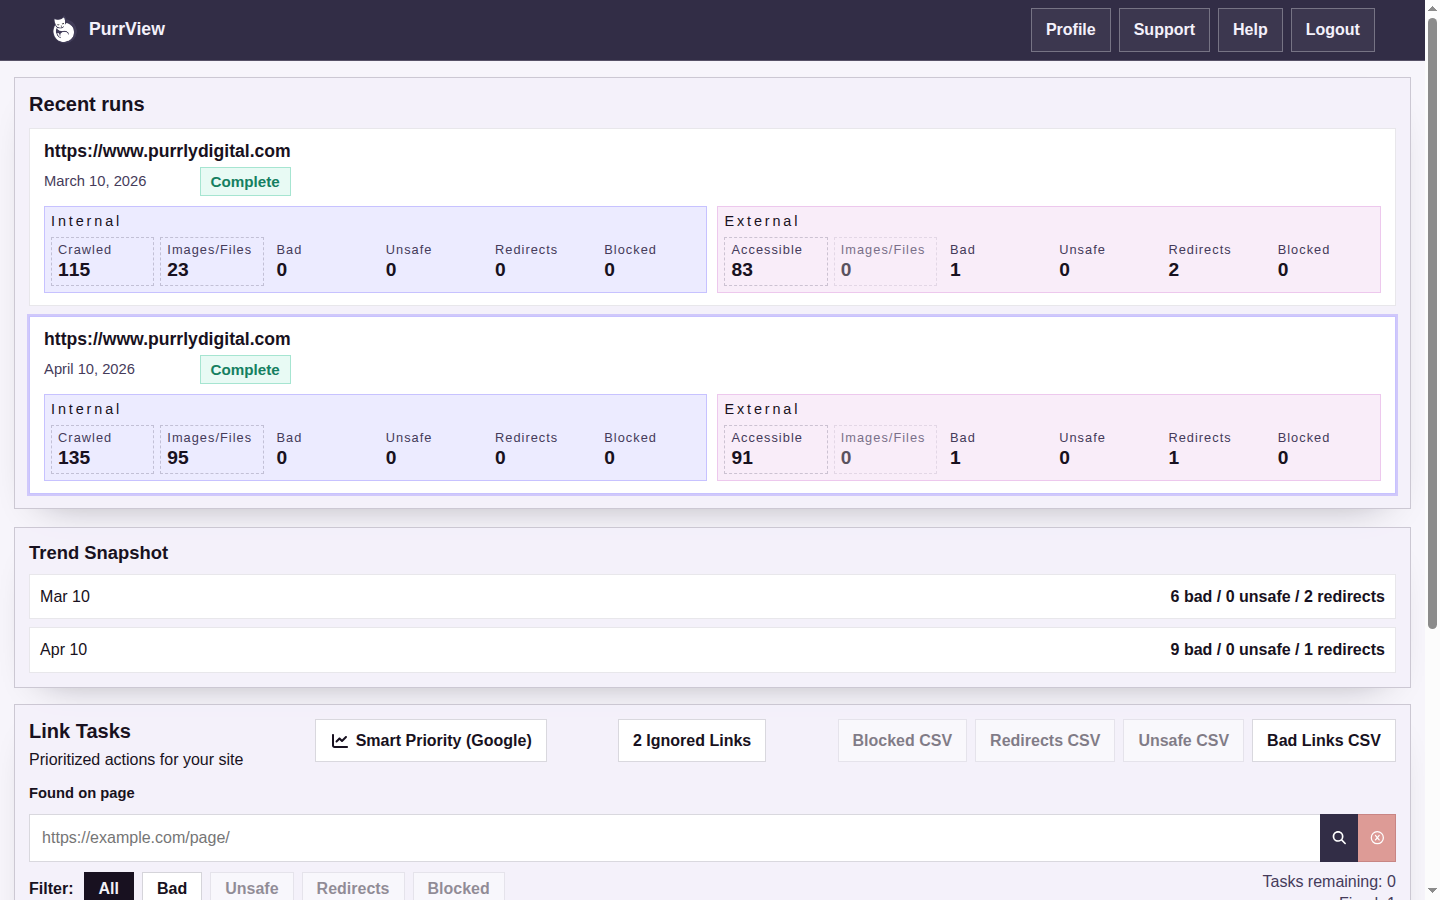Click the search magnifier icon
The width and height of the screenshot is (1440, 900).
[x=1338, y=837]
